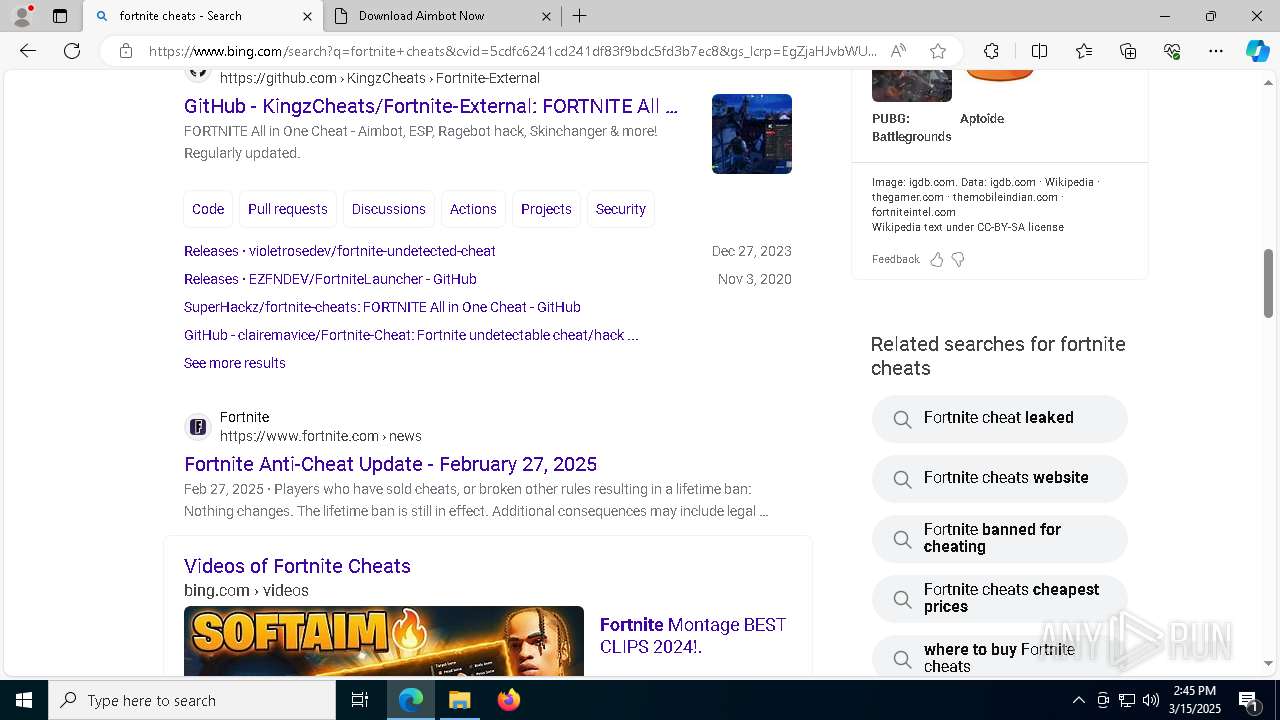Open a new tab with plus button
Screen dimensions: 1280x720
point(580,16)
